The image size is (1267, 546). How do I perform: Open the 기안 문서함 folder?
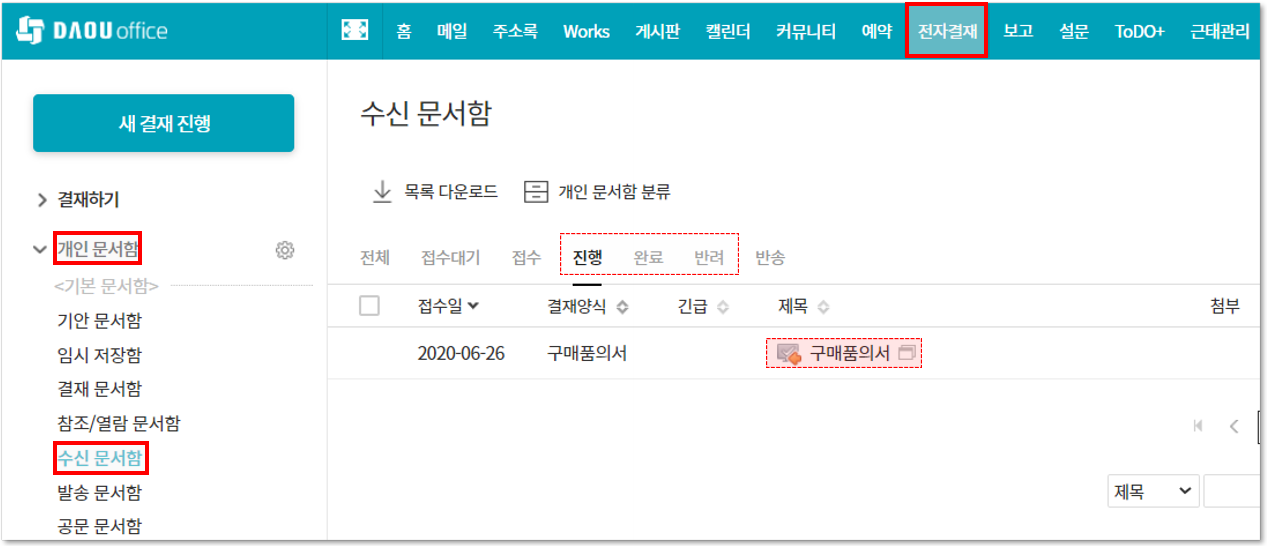99,321
